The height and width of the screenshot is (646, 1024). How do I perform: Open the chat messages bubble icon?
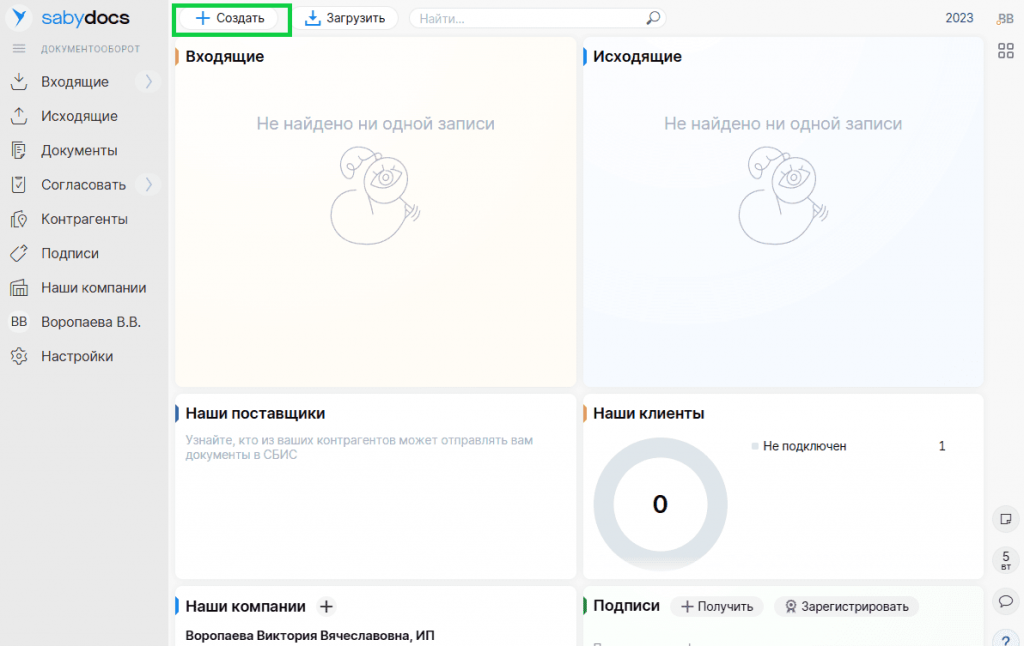tap(1006, 601)
